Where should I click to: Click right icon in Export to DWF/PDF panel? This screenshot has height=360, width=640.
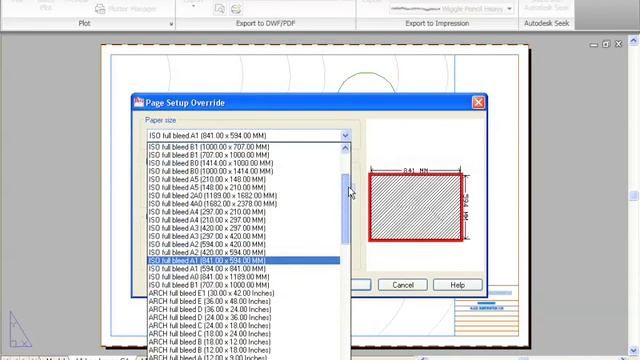(x=236, y=9)
